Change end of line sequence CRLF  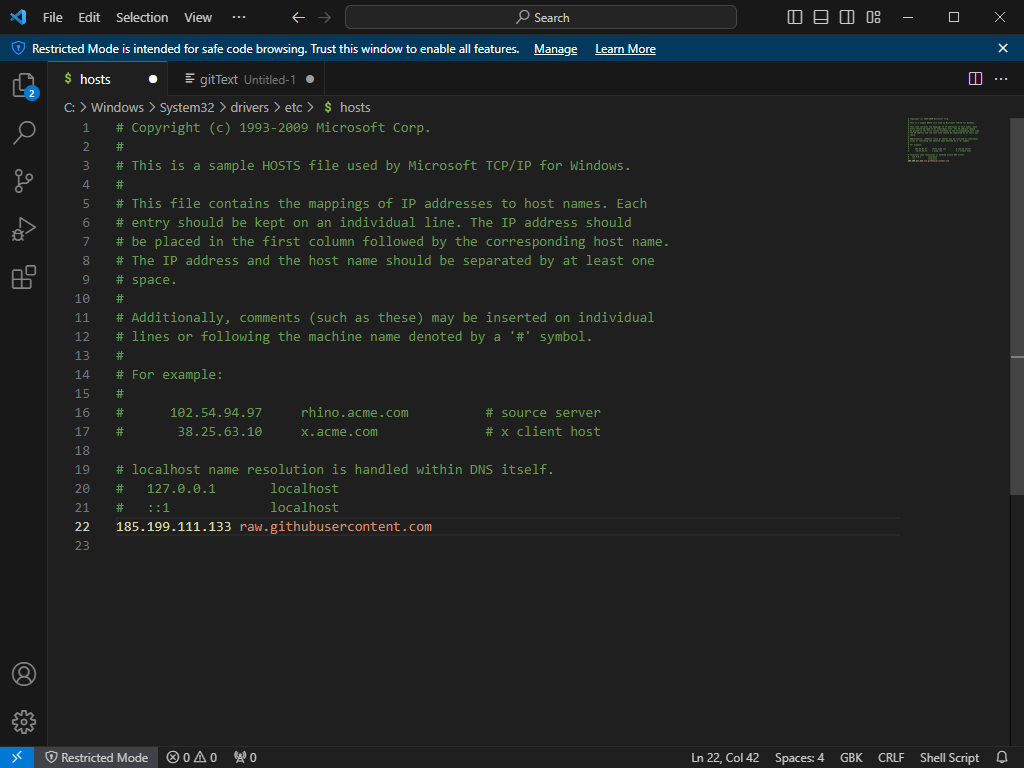coord(891,758)
